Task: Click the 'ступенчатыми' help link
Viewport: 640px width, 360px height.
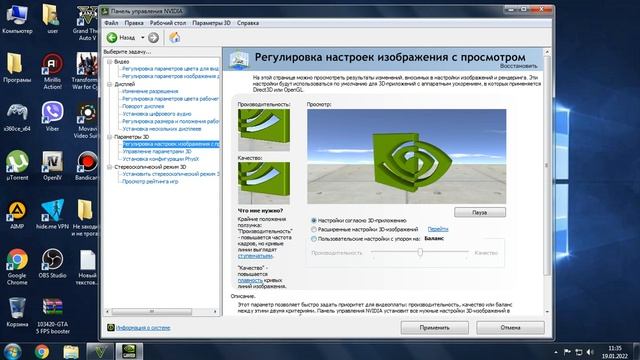Action: 255,256
